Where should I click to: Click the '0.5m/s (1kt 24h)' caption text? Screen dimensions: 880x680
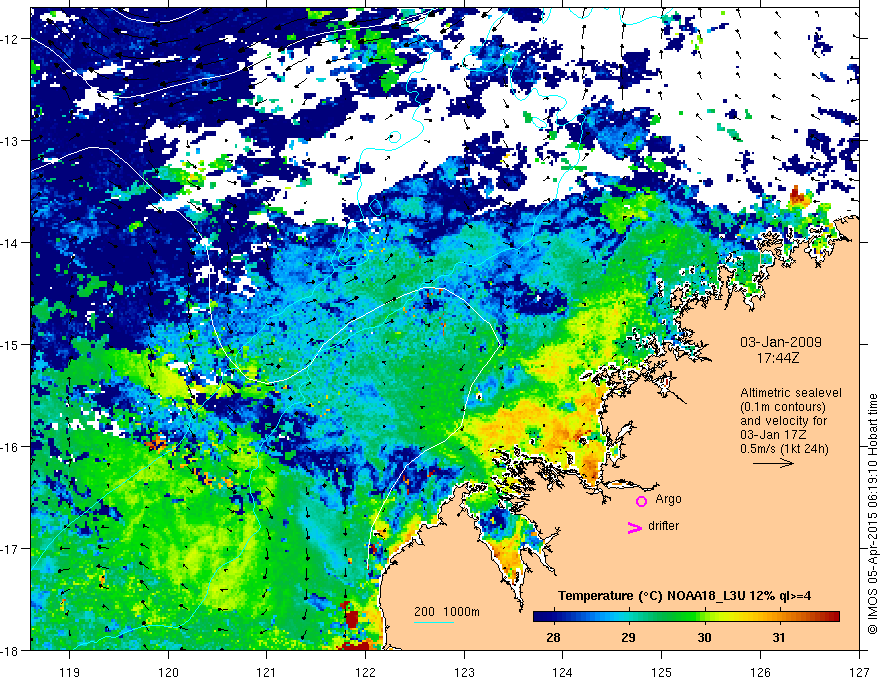pos(785,449)
